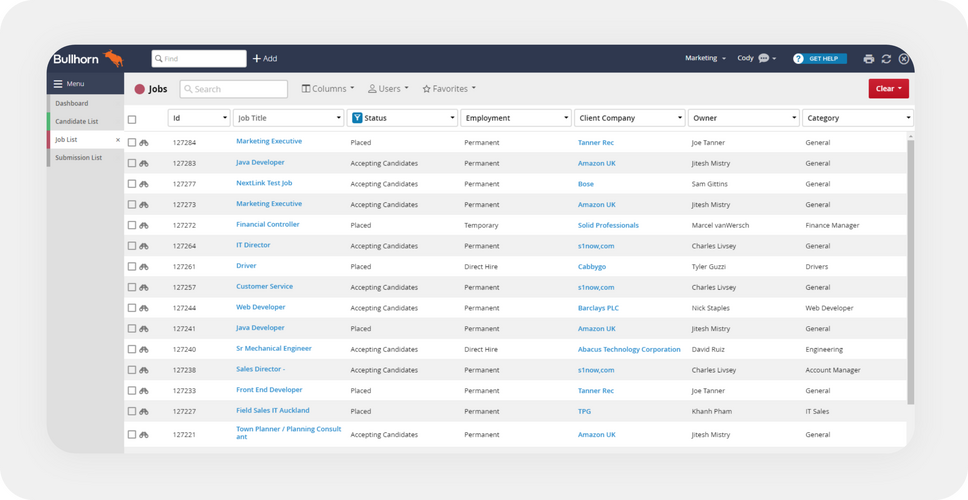Open the Marketing dropdown in top bar
This screenshot has height=500, width=968.
705,58
